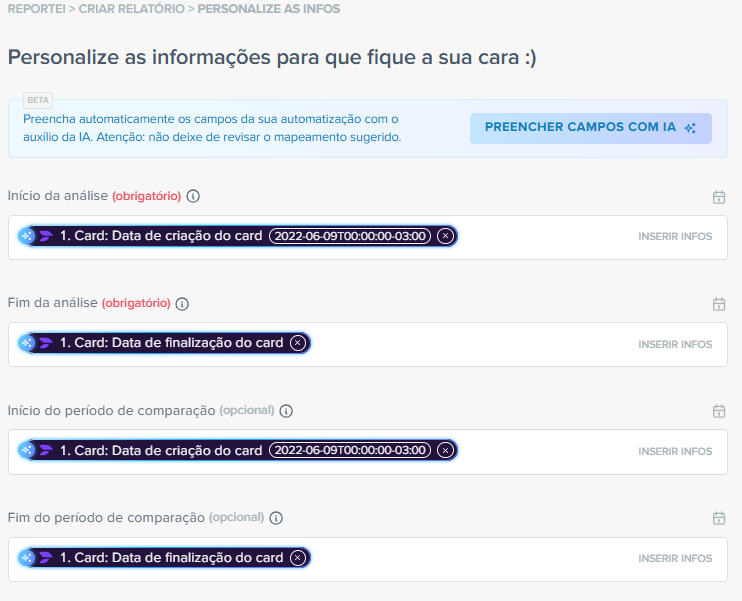Remove the card tag in Fim da análise
Image resolution: width=742 pixels, height=601 pixels.
coord(297,343)
